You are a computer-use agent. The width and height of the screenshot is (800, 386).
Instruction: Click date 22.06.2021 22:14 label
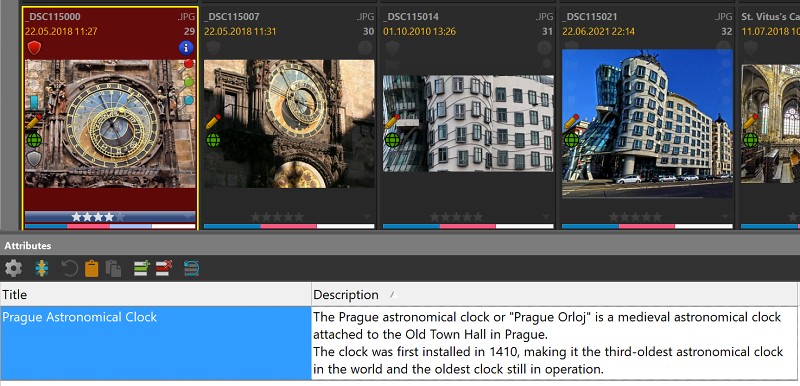(598, 32)
